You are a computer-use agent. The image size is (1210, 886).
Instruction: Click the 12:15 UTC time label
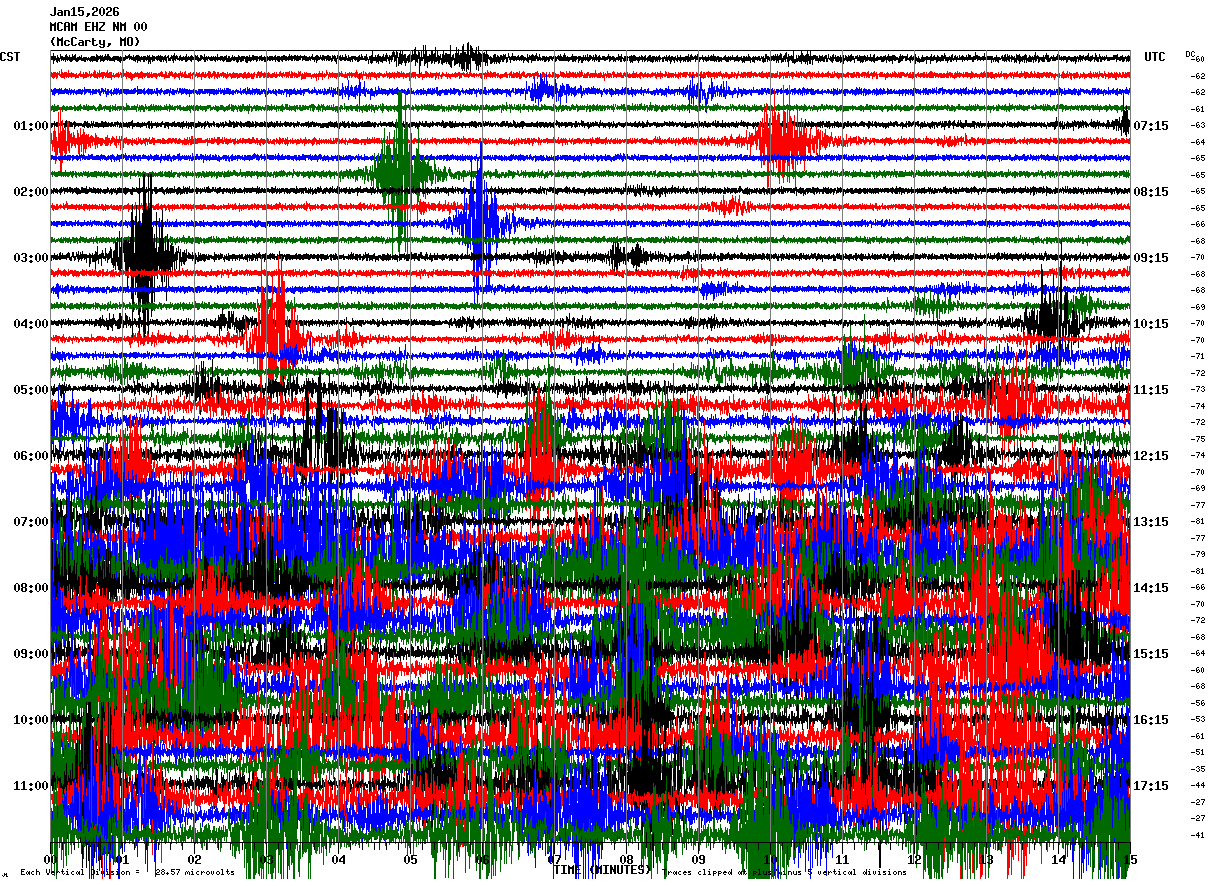[x=1151, y=456]
